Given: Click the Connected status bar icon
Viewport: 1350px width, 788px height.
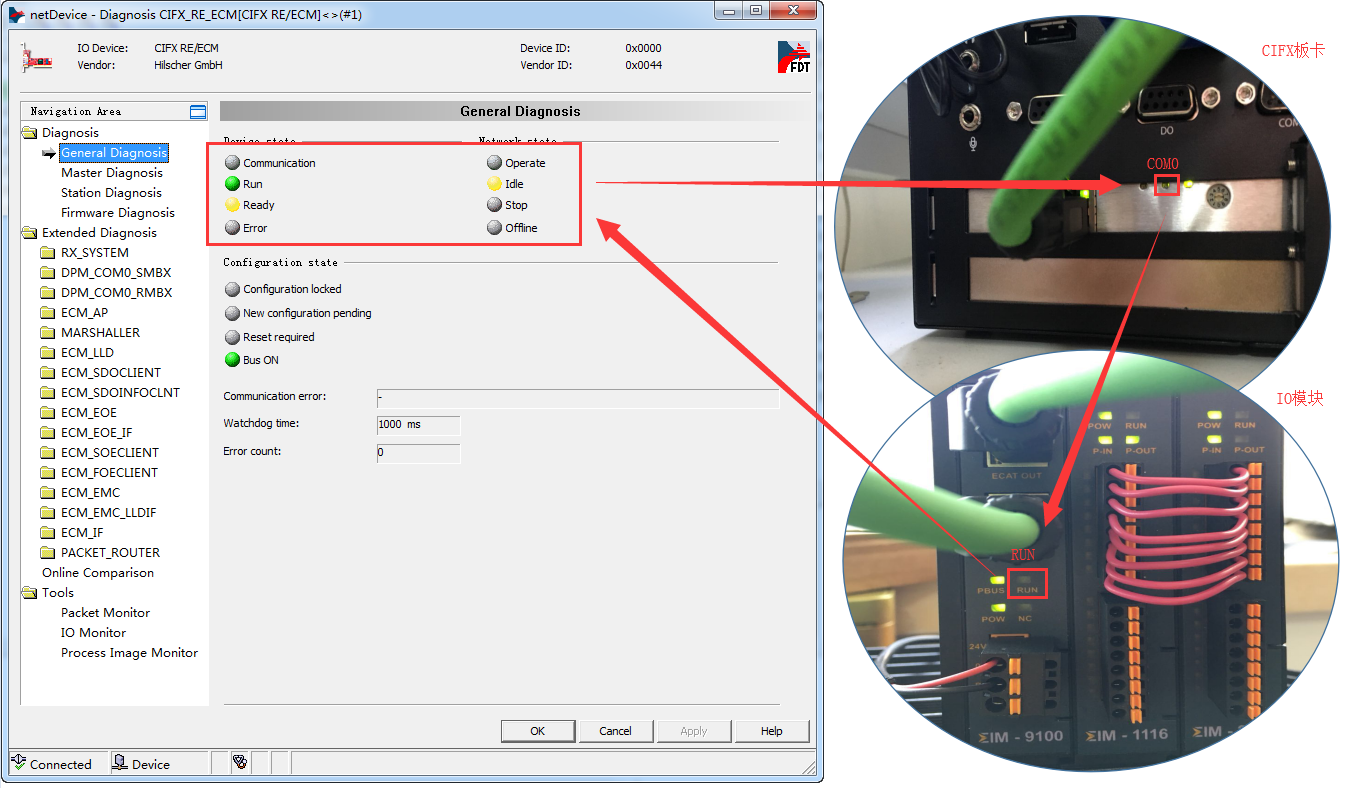Looking at the screenshot, I should pos(19,763).
